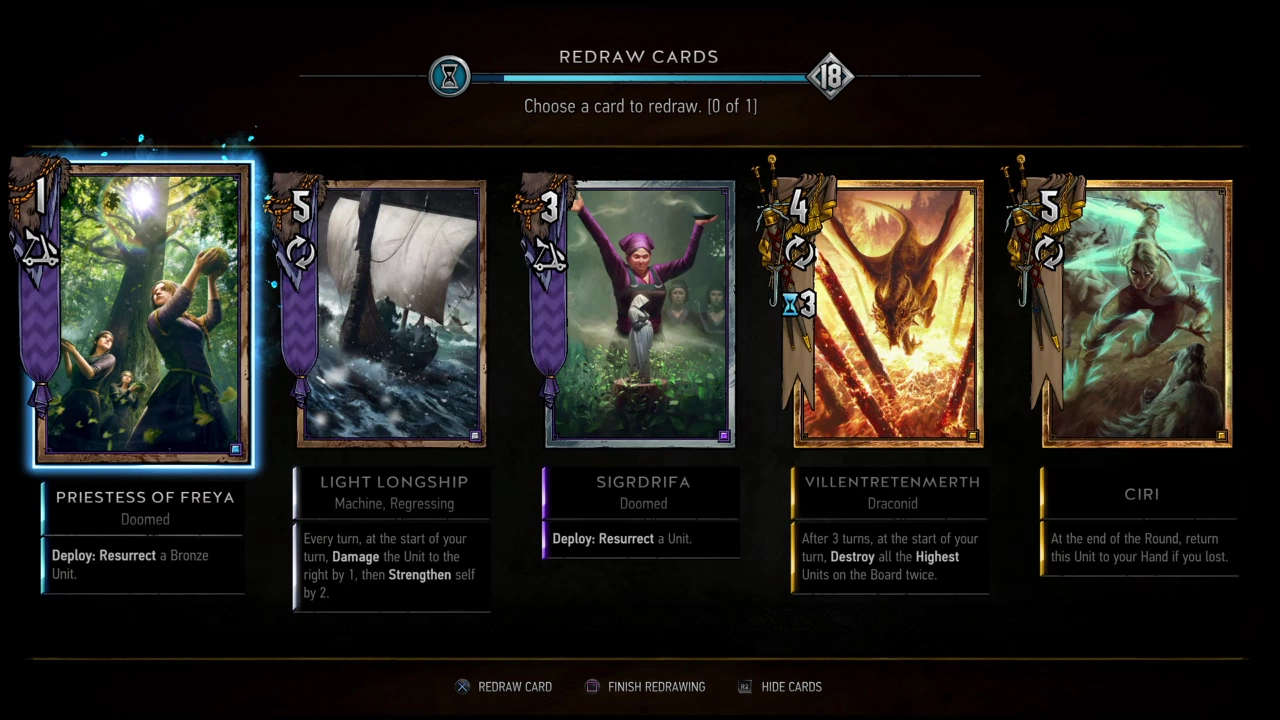Select the Ciri card artwork
This screenshot has width=1280, height=720.
click(1137, 314)
